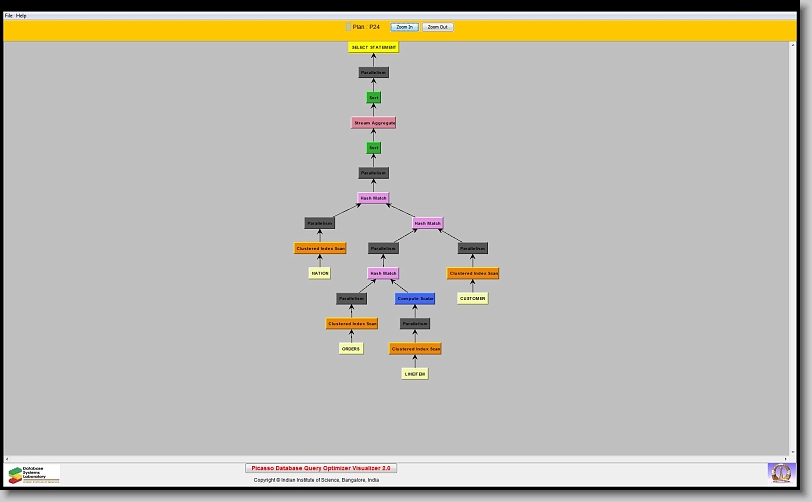This screenshot has height=502, width=812.
Task: Select the CUSTOMER table node
Action: pos(473,298)
